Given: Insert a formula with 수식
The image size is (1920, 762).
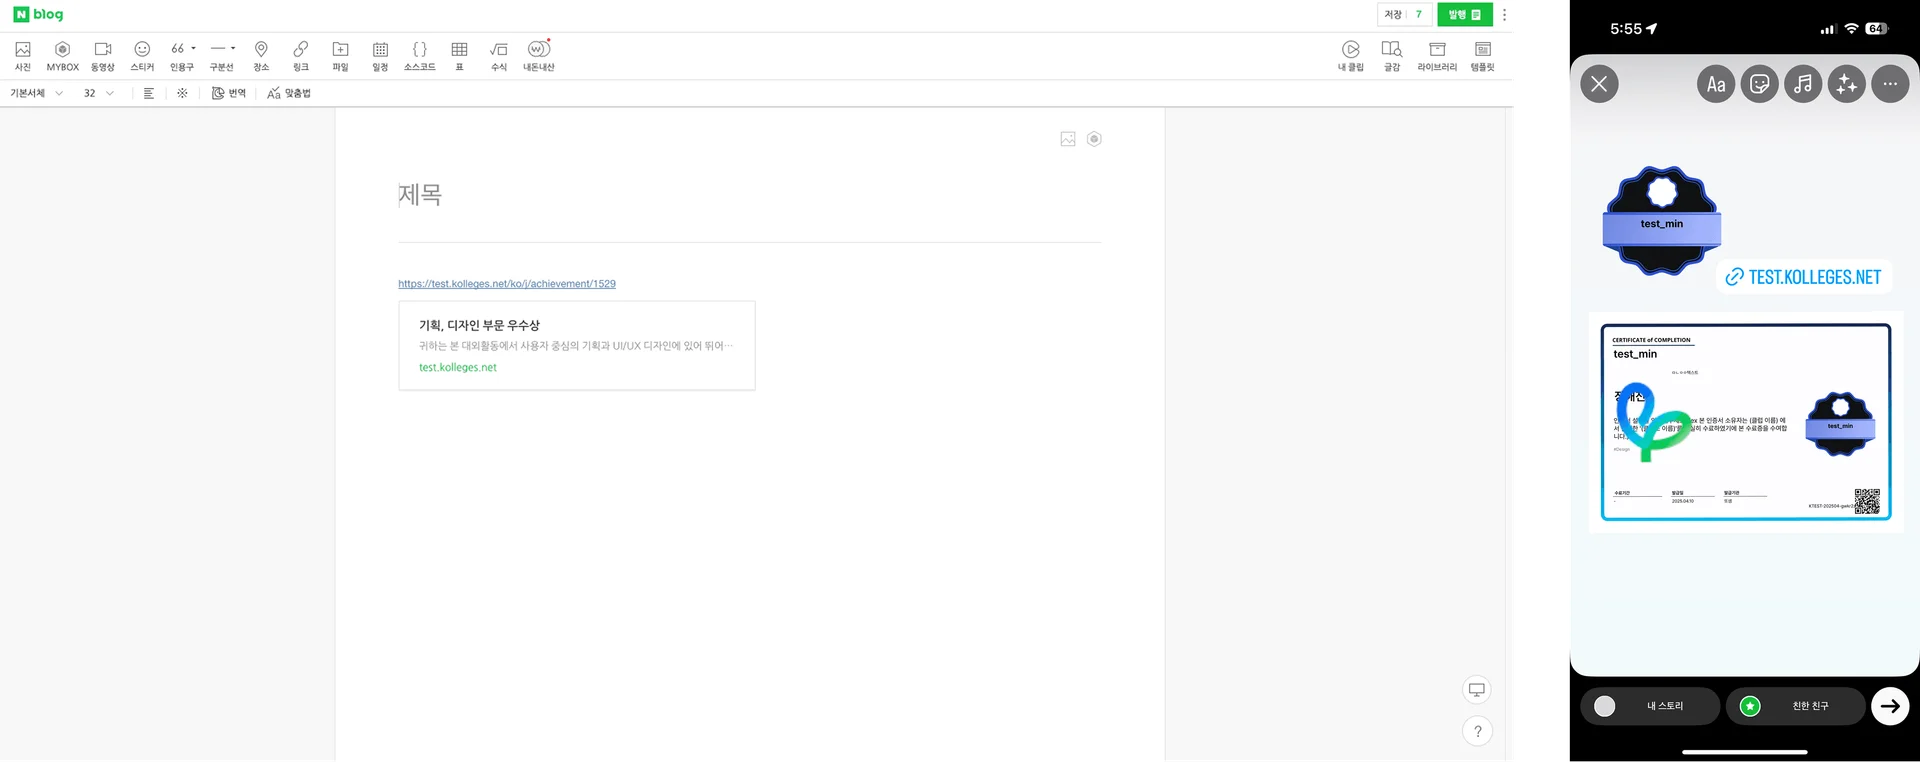Looking at the screenshot, I should point(499,56).
